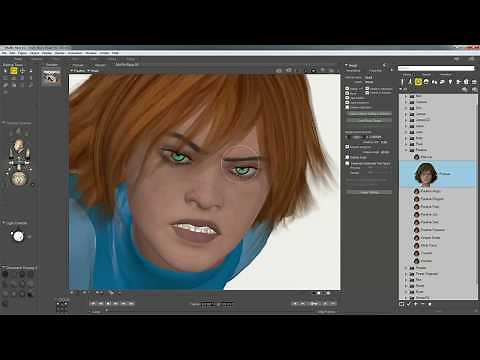The image size is (480, 360).
Task: Switch to the Hair room tab
Action: 75,59
